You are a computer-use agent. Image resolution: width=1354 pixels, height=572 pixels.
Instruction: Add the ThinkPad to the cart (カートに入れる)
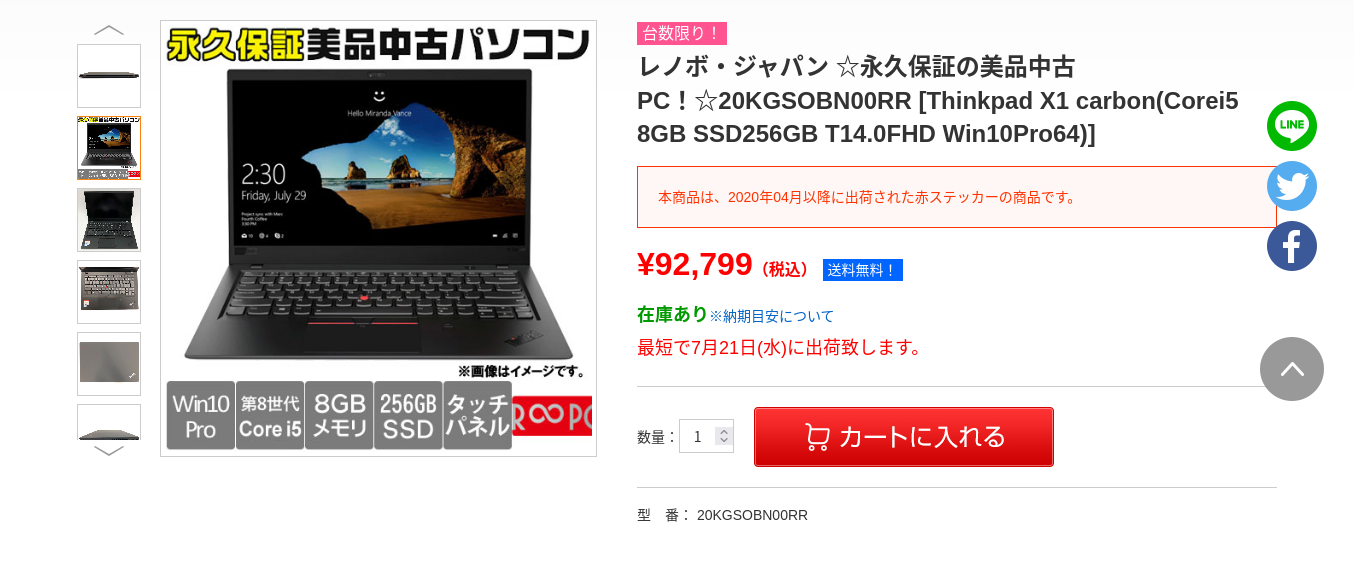point(903,437)
